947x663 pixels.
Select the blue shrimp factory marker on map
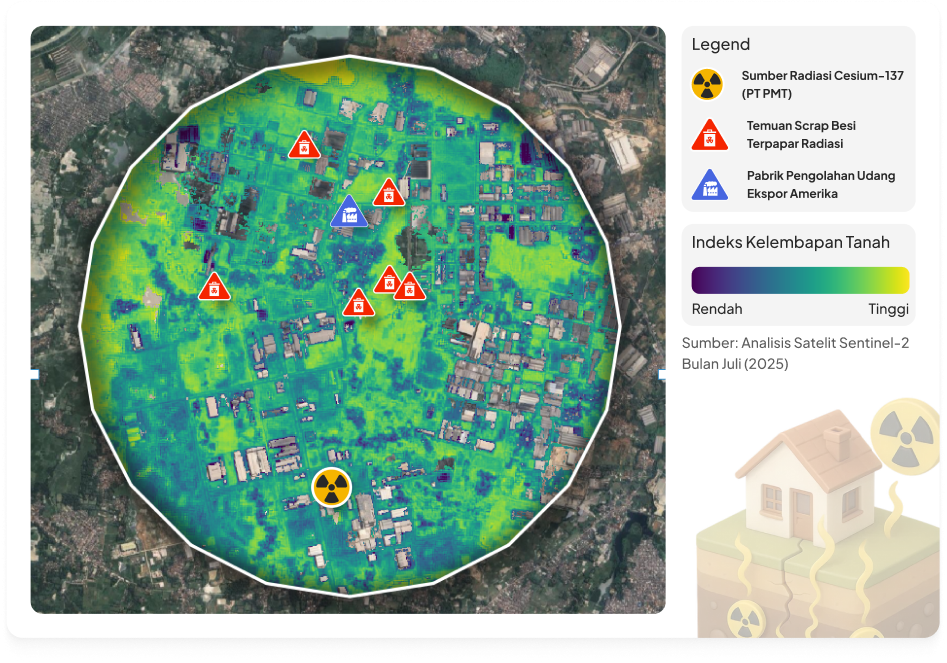349,212
